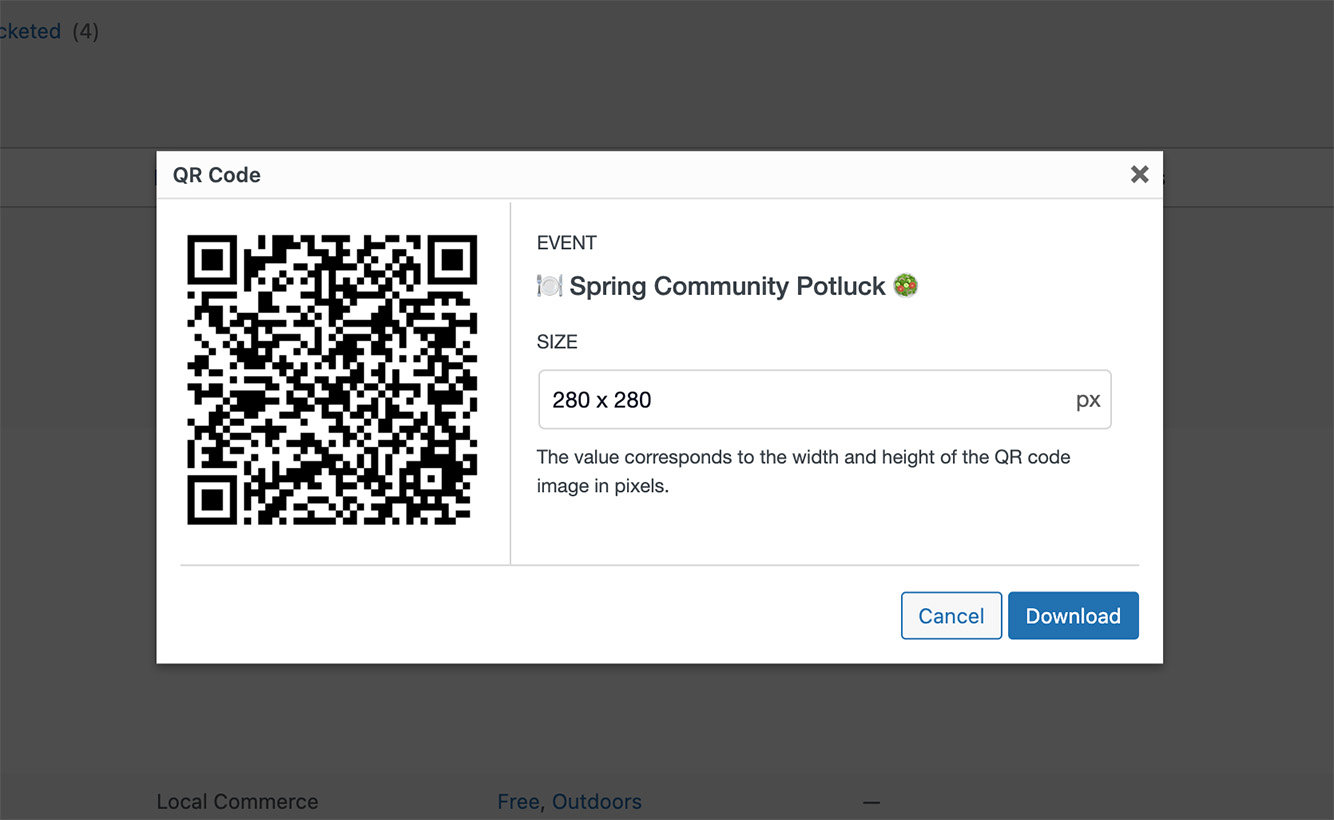The height and width of the screenshot is (820, 1334).
Task: Click the bottom-left QR code finder square
Action: click(x=212, y=499)
